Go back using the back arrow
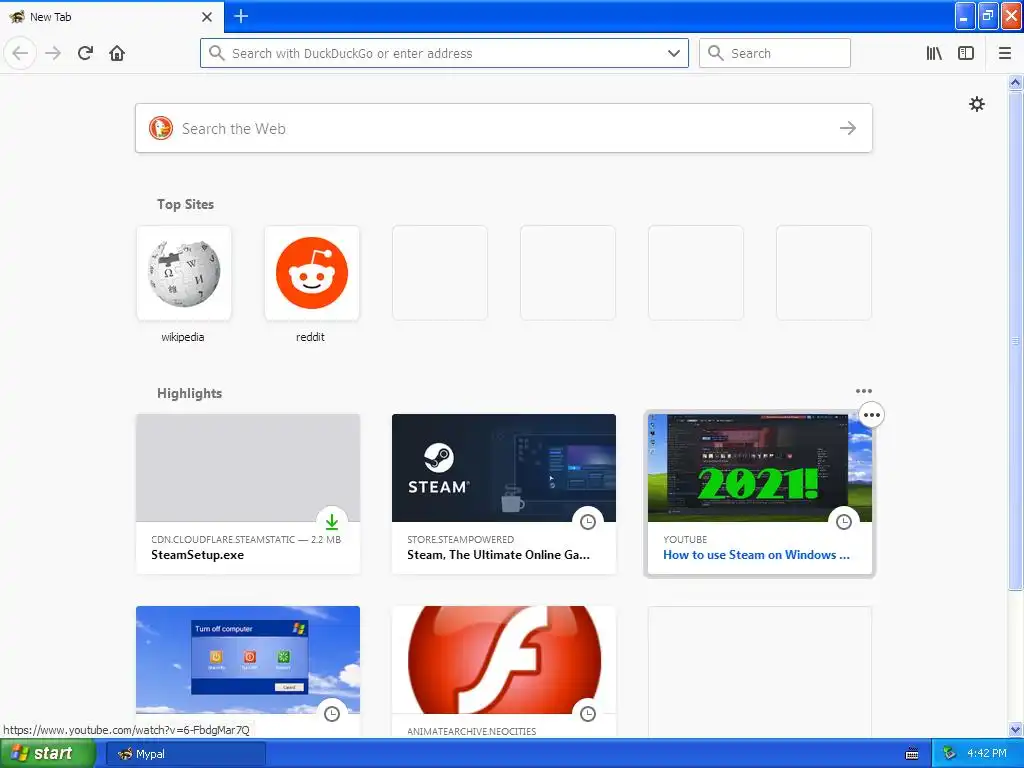The height and width of the screenshot is (768, 1024). tap(20, 53)
